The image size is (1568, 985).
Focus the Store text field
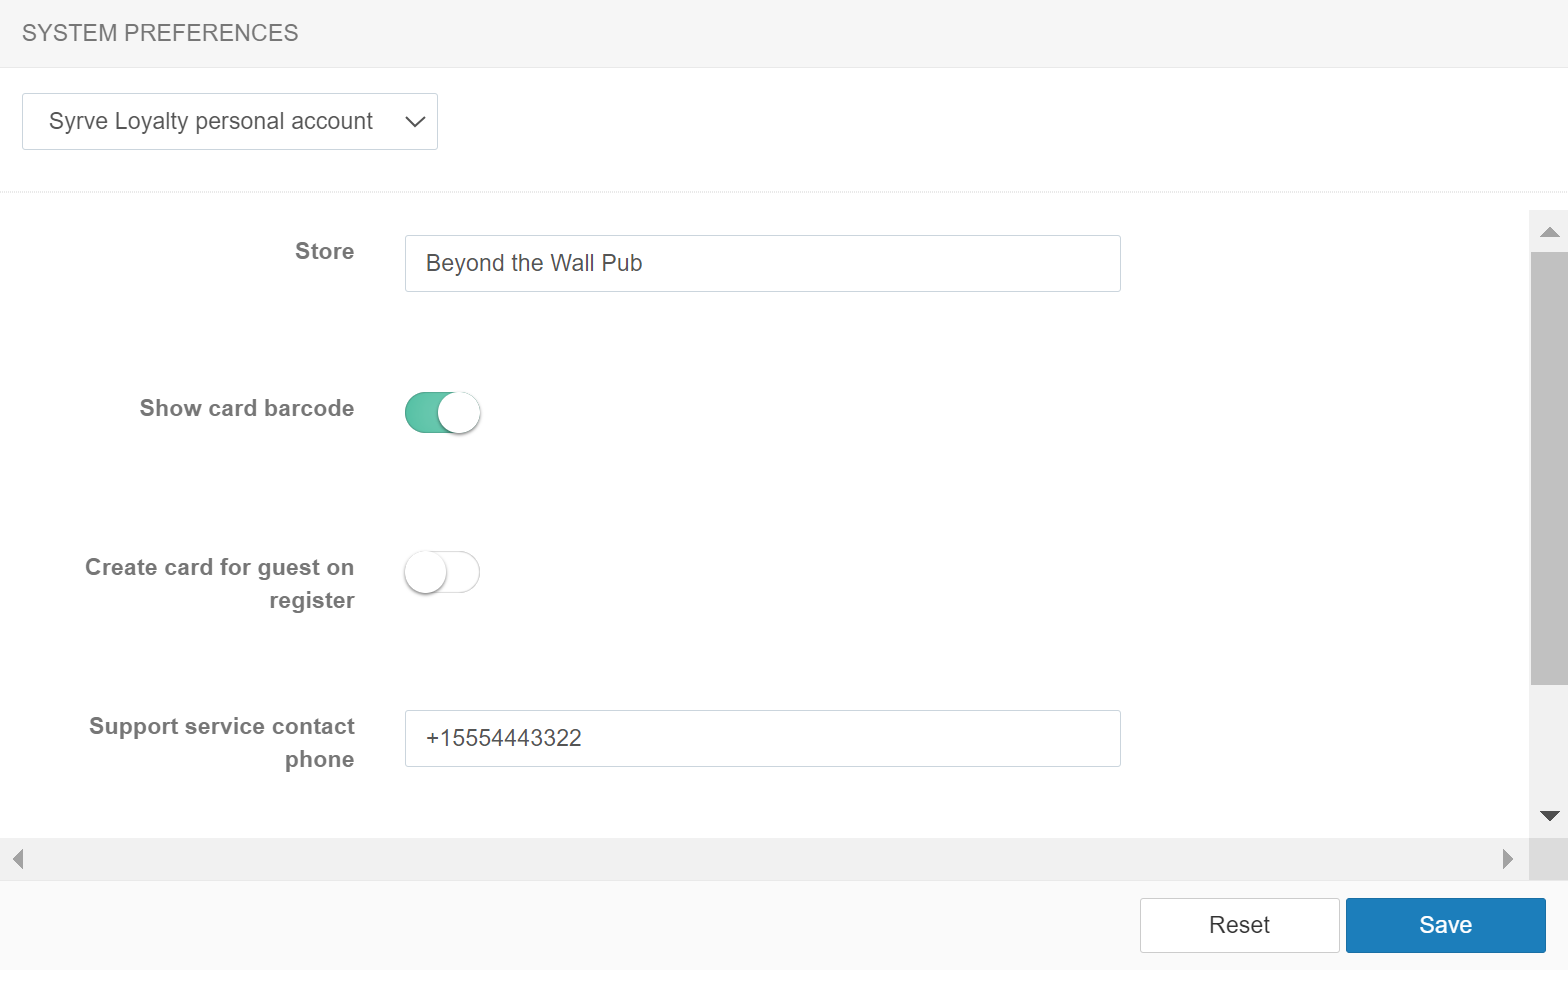pos(762,264)
